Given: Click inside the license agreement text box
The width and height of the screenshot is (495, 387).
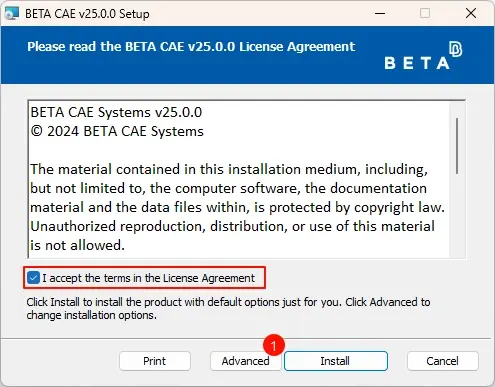Looking at the screenshot, I should (x=239, y=179).
